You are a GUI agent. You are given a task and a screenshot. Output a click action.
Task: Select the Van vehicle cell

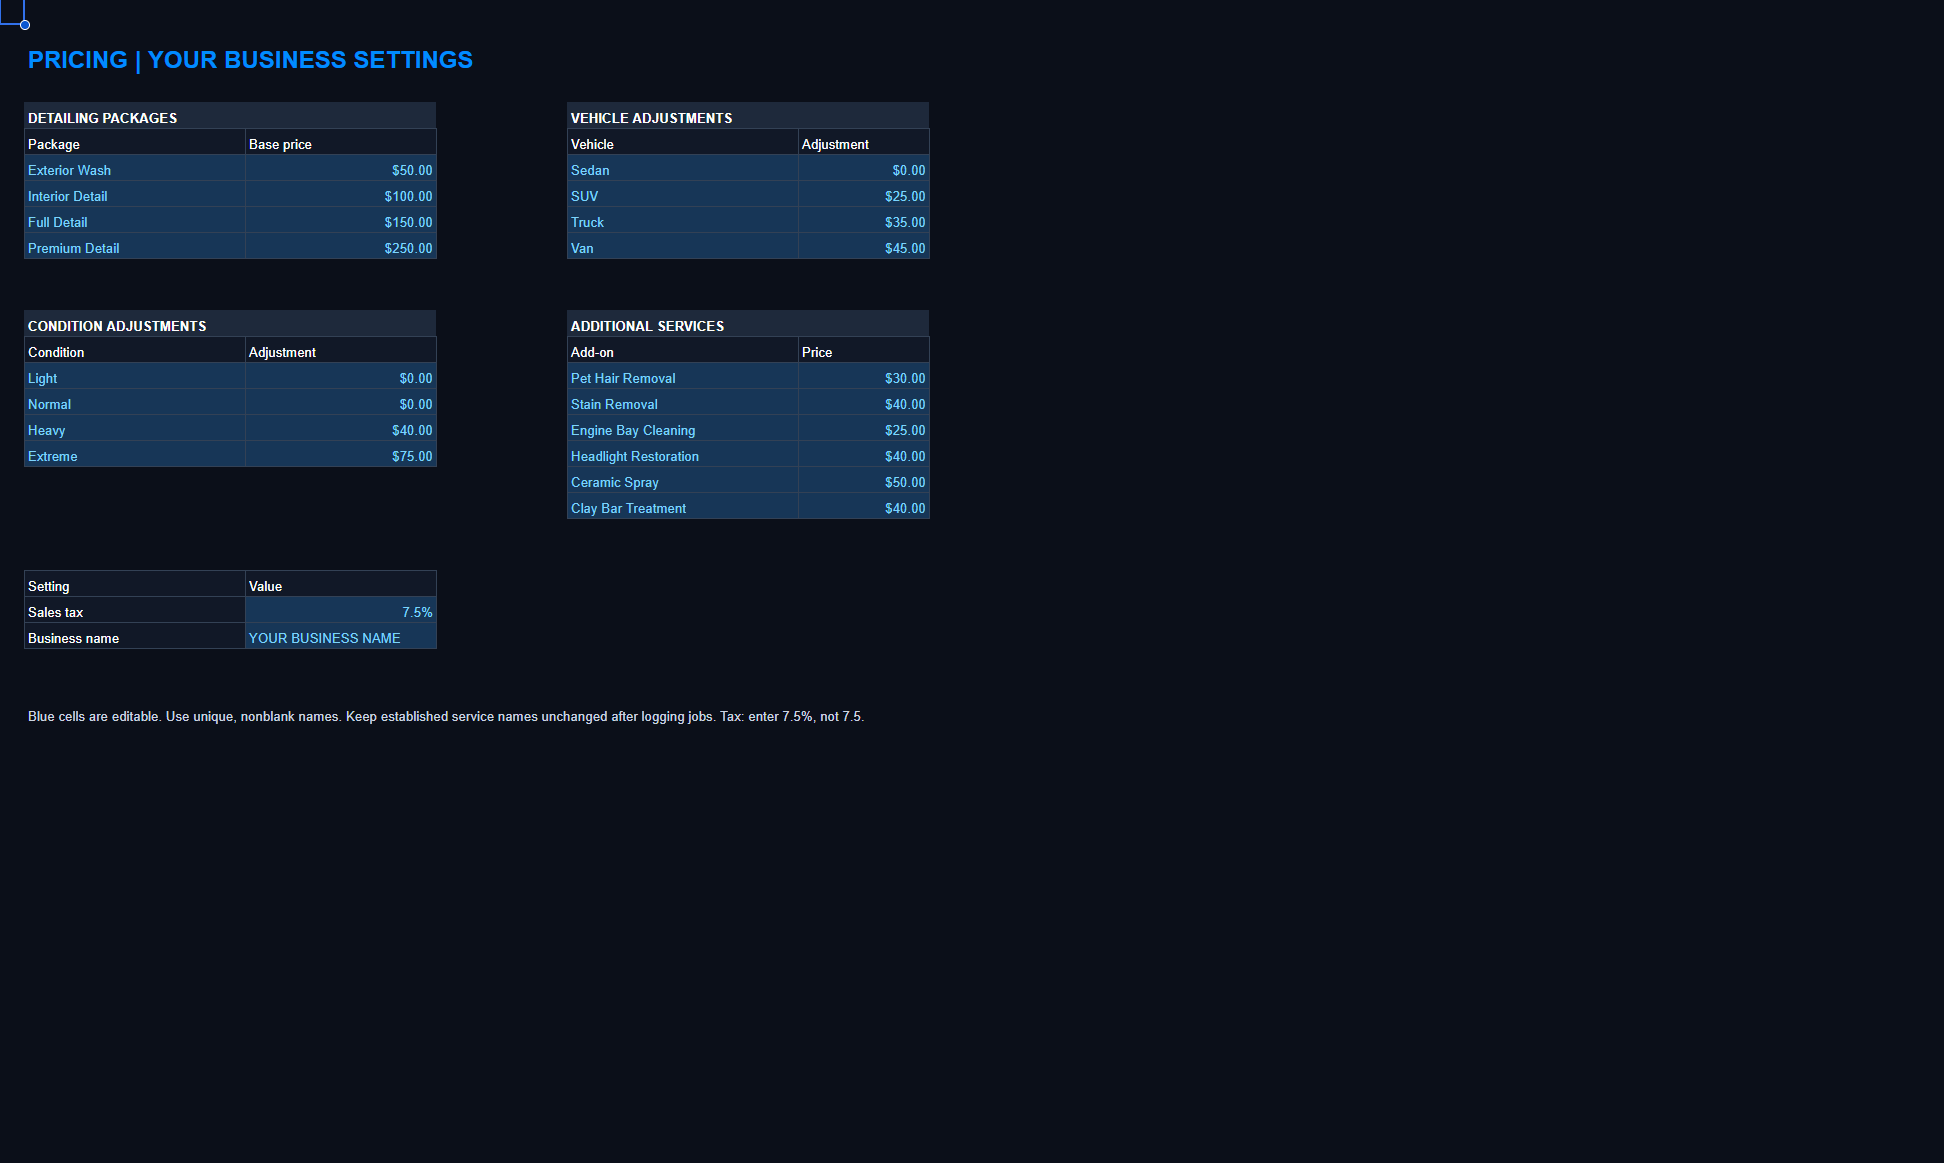pyautogui.click(x=682, y=248)
